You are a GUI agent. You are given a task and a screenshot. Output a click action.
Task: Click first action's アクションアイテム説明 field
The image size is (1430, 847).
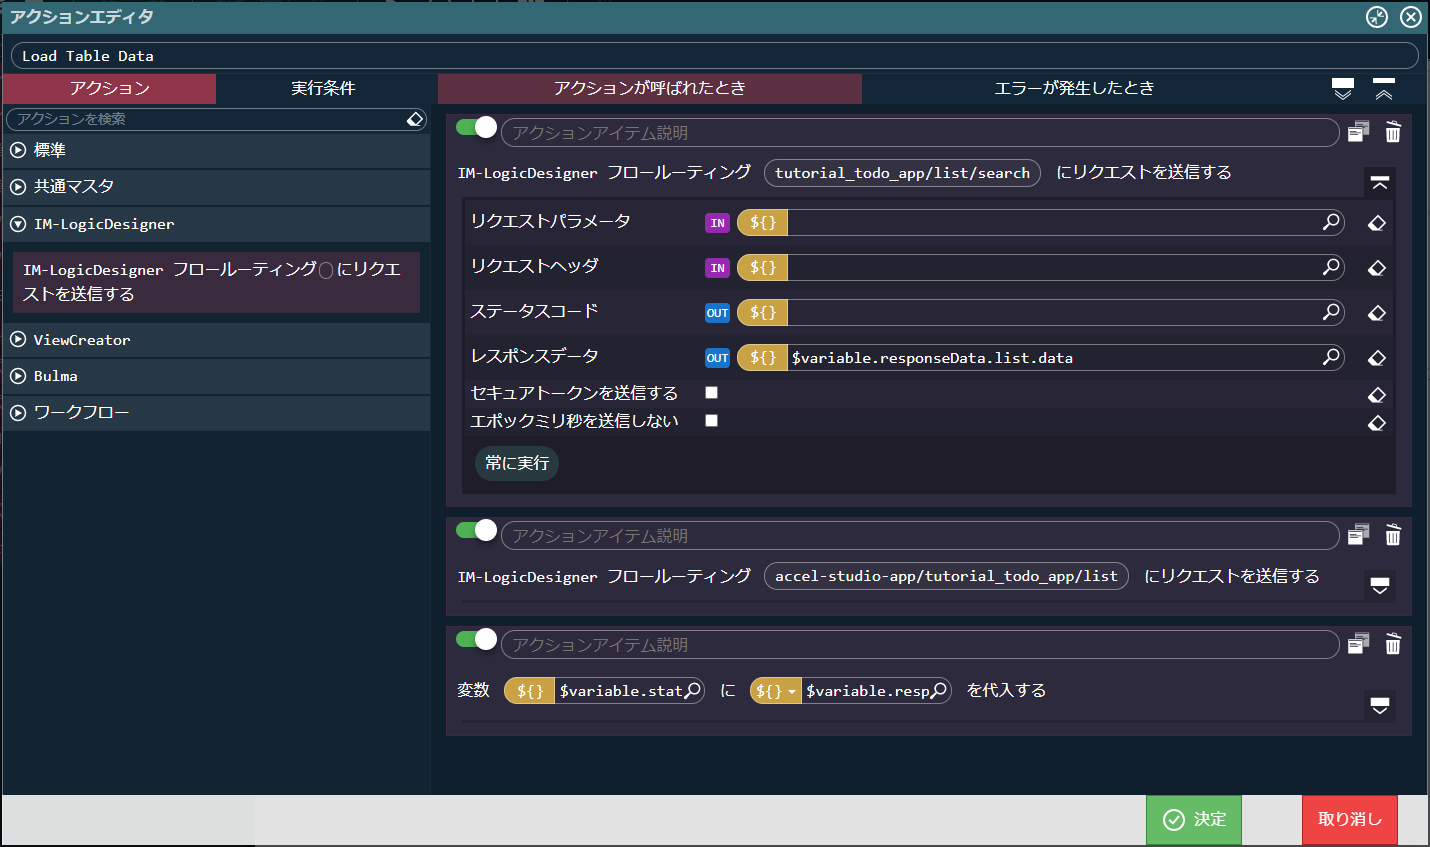920,132
